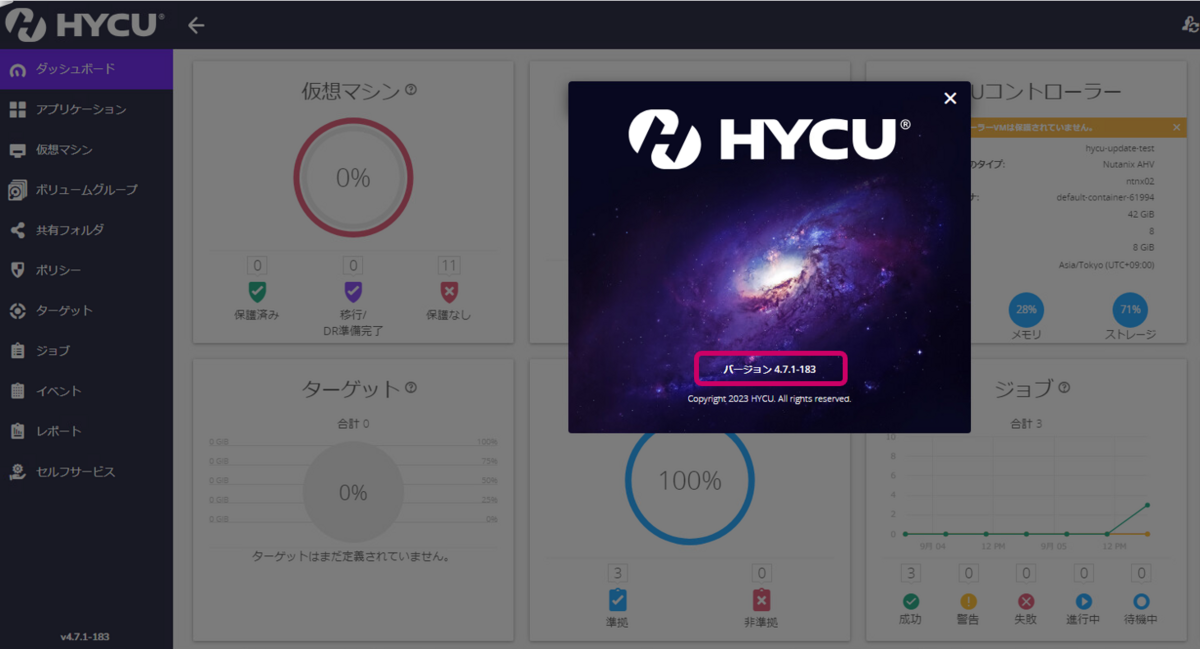Select ダッシュボード in sidebar
This screenshot has height=649, width=1200.
(86, 70)
